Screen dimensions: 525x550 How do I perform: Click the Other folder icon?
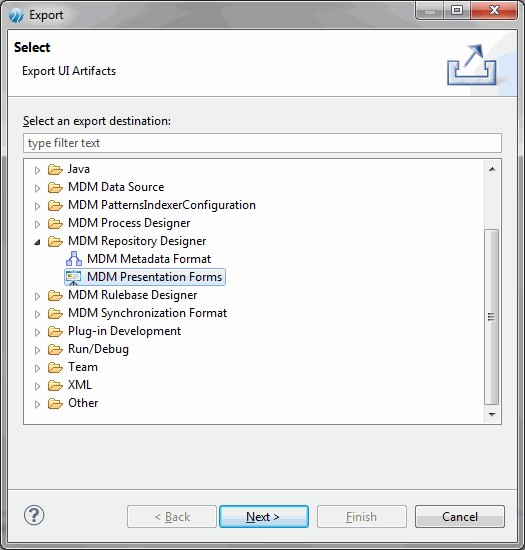(55, 404)
